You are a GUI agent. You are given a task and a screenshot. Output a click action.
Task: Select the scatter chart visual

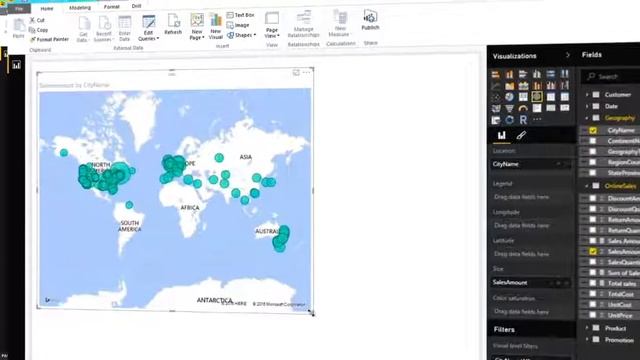[x=496, y=97]
